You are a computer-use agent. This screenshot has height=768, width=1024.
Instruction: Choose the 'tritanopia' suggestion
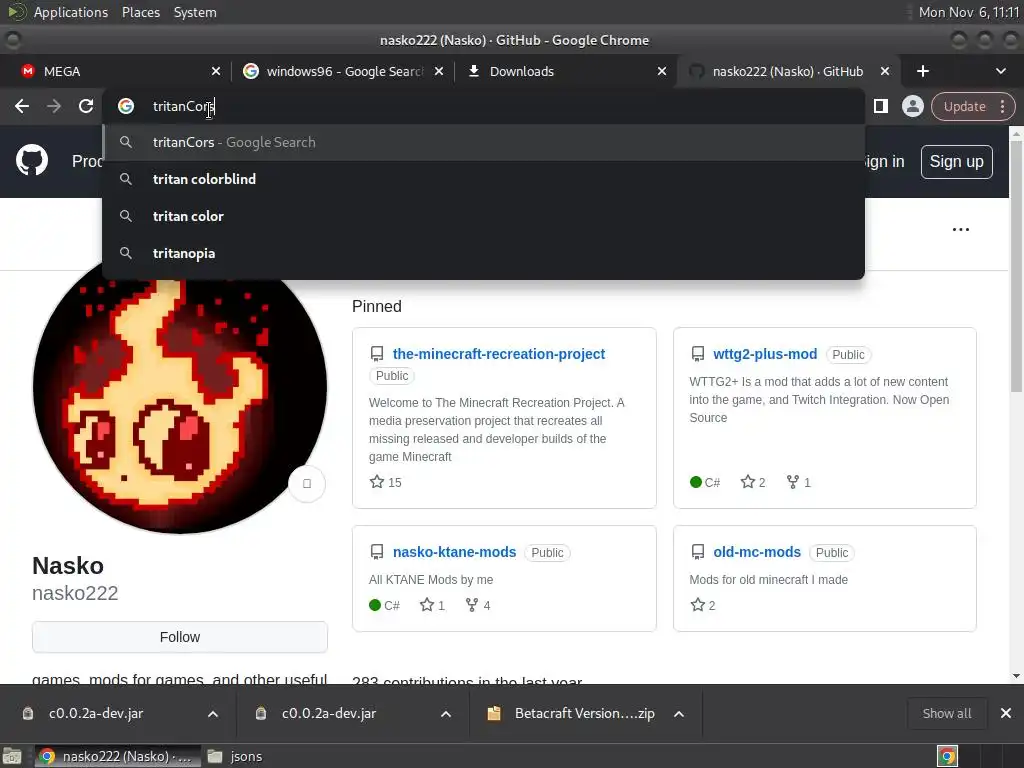click(483, 253)
